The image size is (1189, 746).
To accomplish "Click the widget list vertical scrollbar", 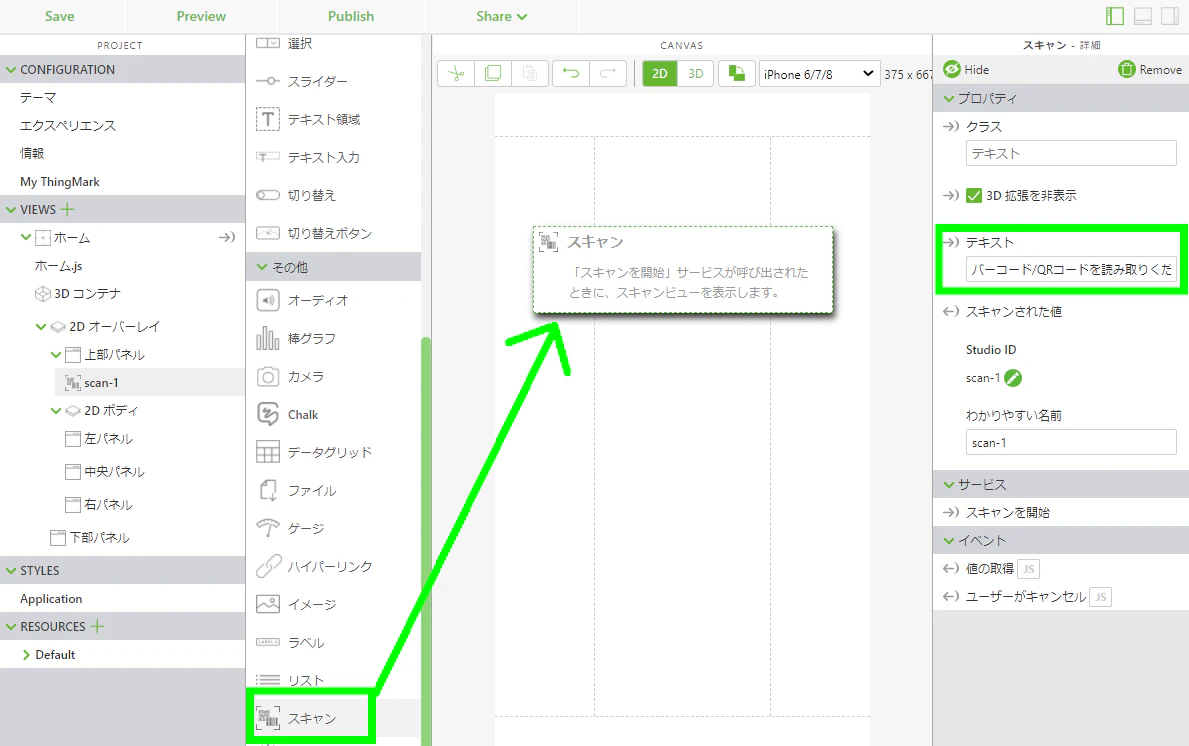I will tap(426, 541).
